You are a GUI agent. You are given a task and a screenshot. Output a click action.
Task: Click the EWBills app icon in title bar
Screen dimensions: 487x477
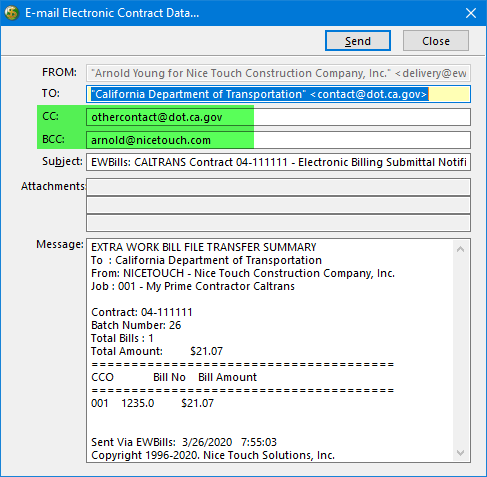click(12, 13)
